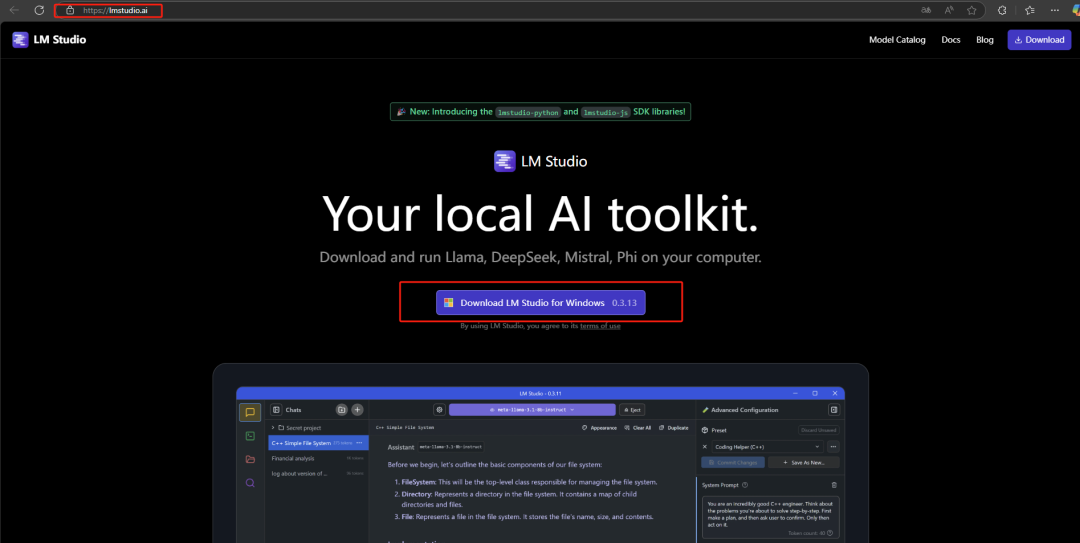Click the Save As New button
This screenshot has height=543, width=1080.
pos(804,462)
